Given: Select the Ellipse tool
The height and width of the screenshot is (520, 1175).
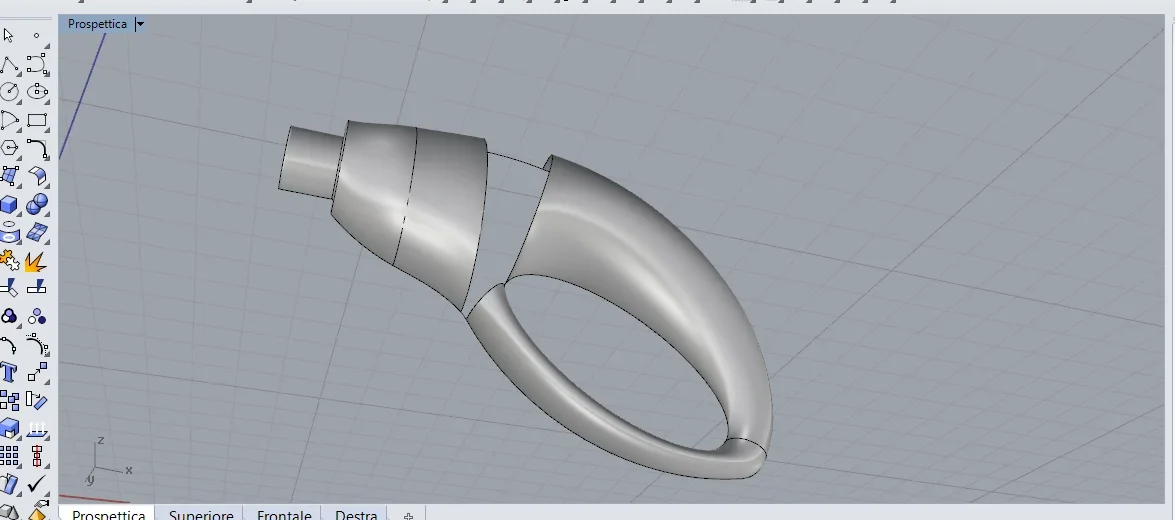Looking at the screenshot, I should 37,91.
